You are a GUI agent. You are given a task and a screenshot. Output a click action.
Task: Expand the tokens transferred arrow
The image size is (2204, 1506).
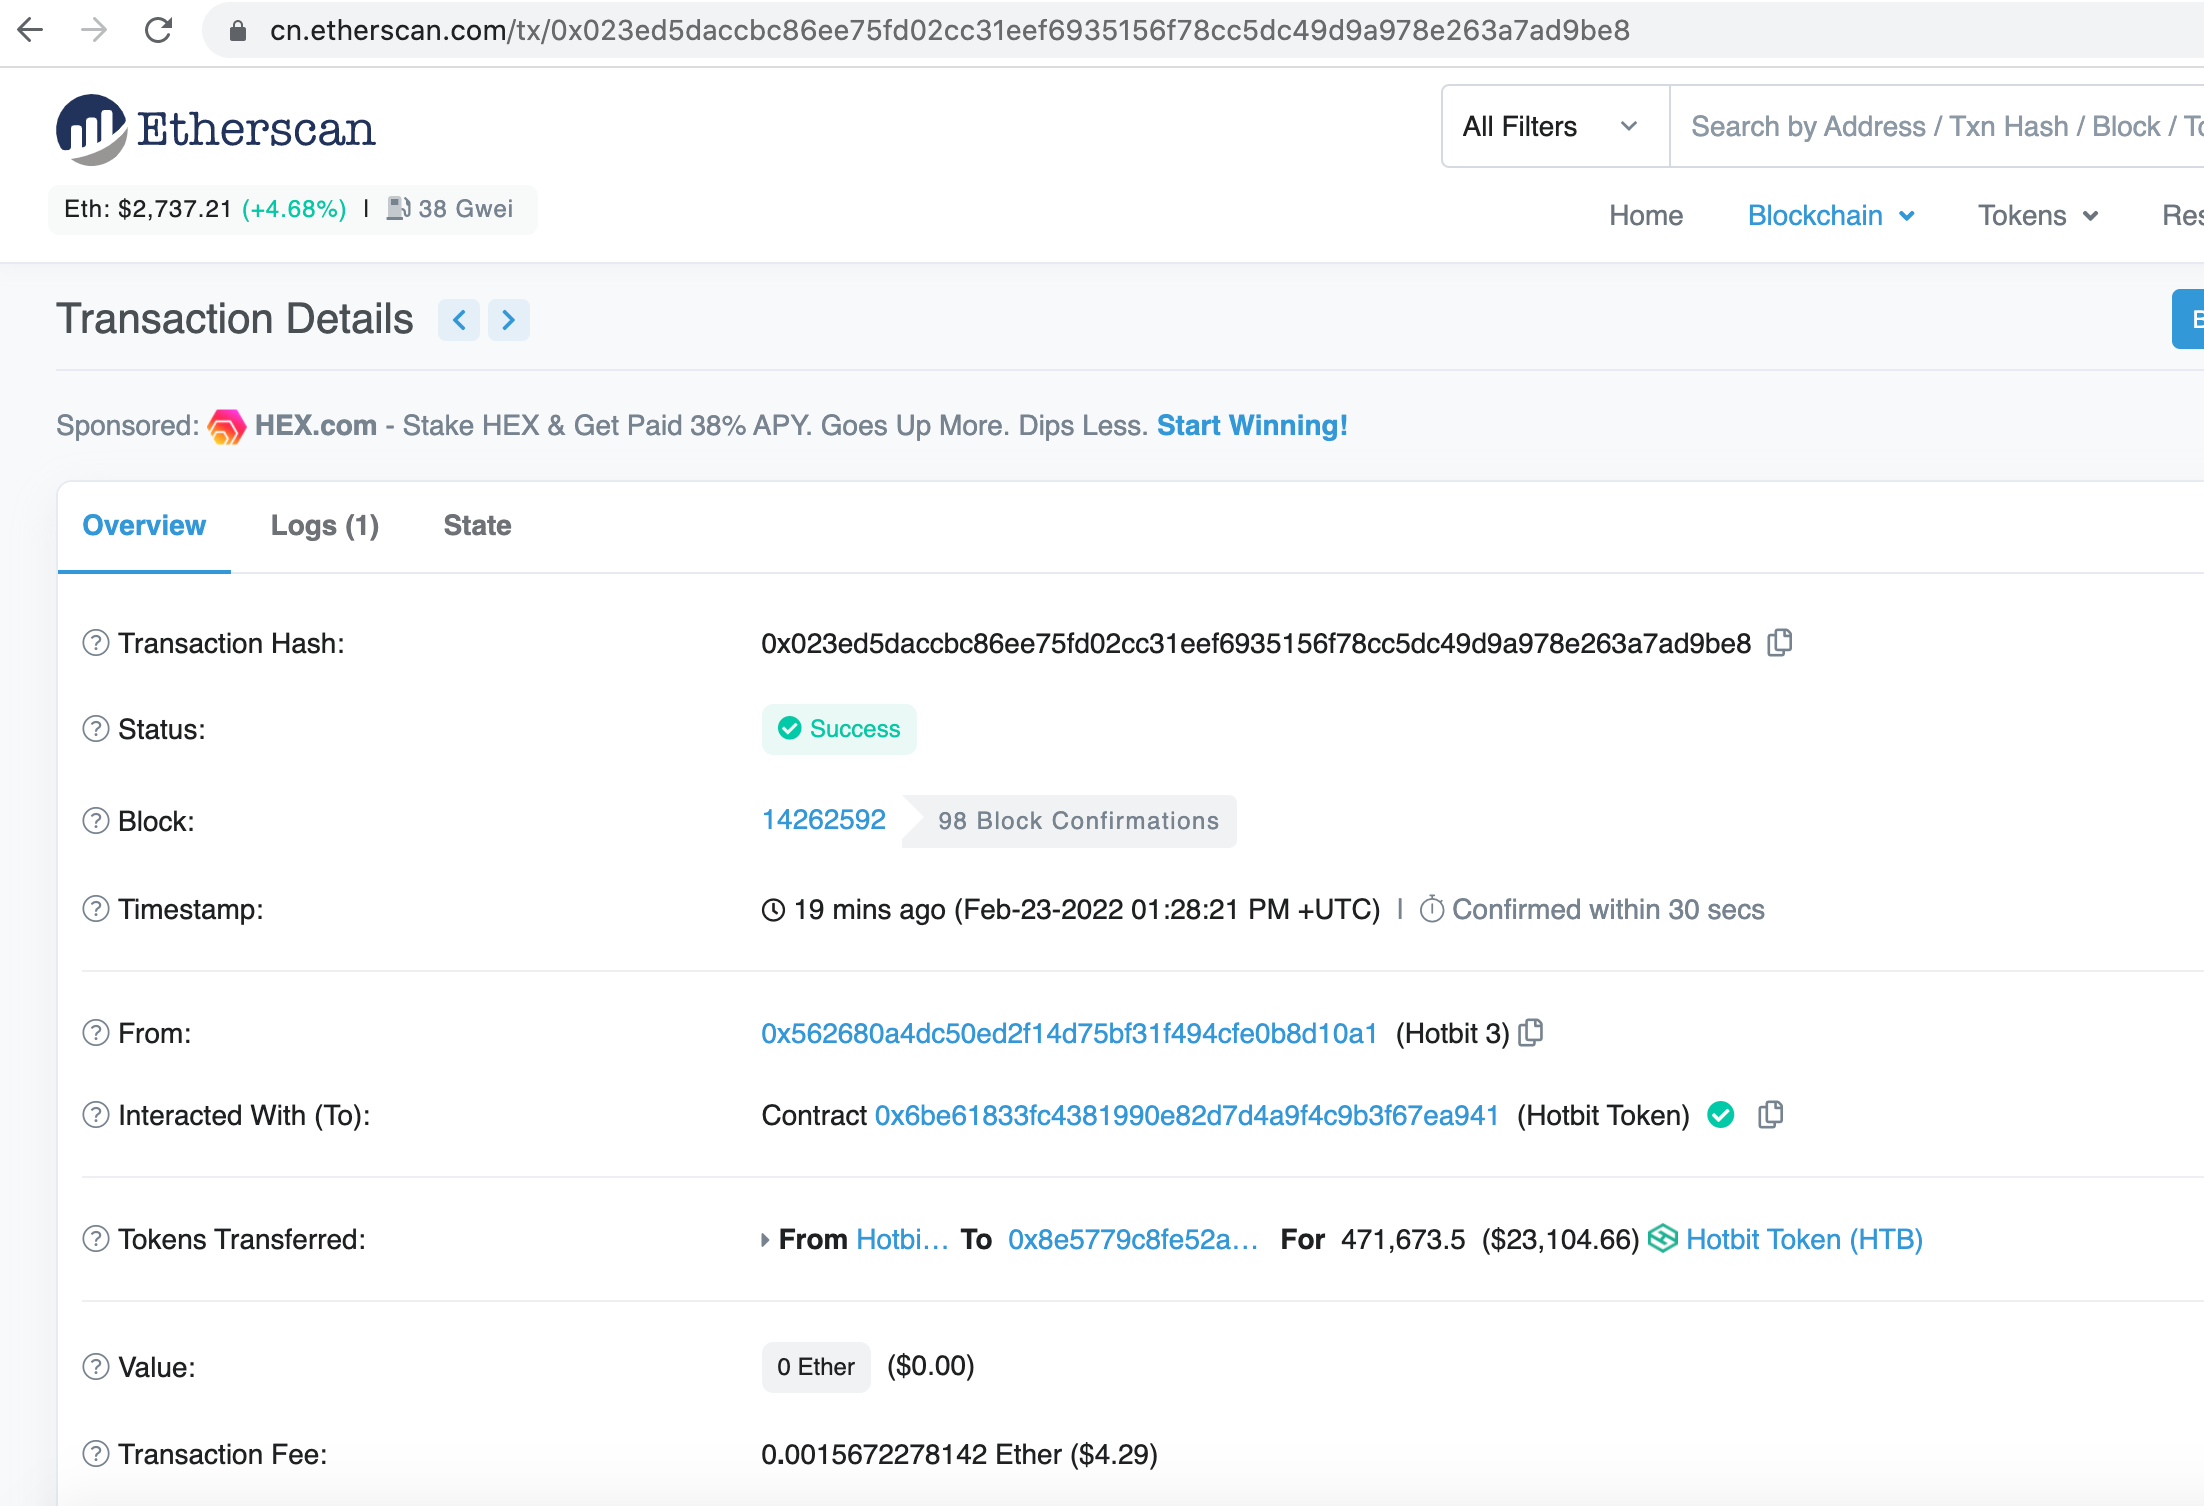point(765,1240)
